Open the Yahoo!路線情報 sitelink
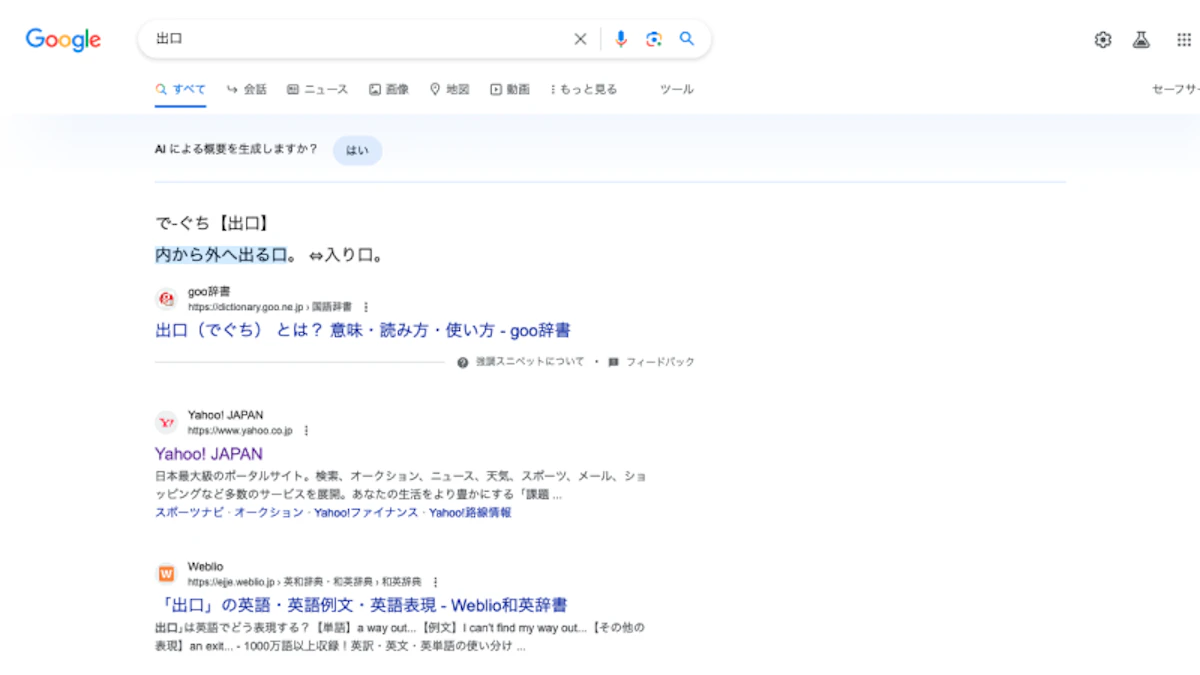The height and width of the screenshot is (675, 1200). point(468,513)
